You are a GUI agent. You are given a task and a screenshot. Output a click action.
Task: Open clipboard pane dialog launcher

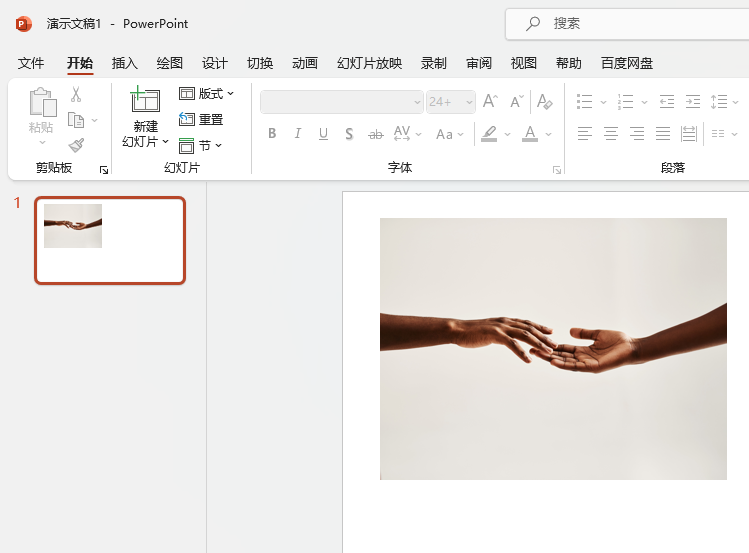[x=104, y=170]
